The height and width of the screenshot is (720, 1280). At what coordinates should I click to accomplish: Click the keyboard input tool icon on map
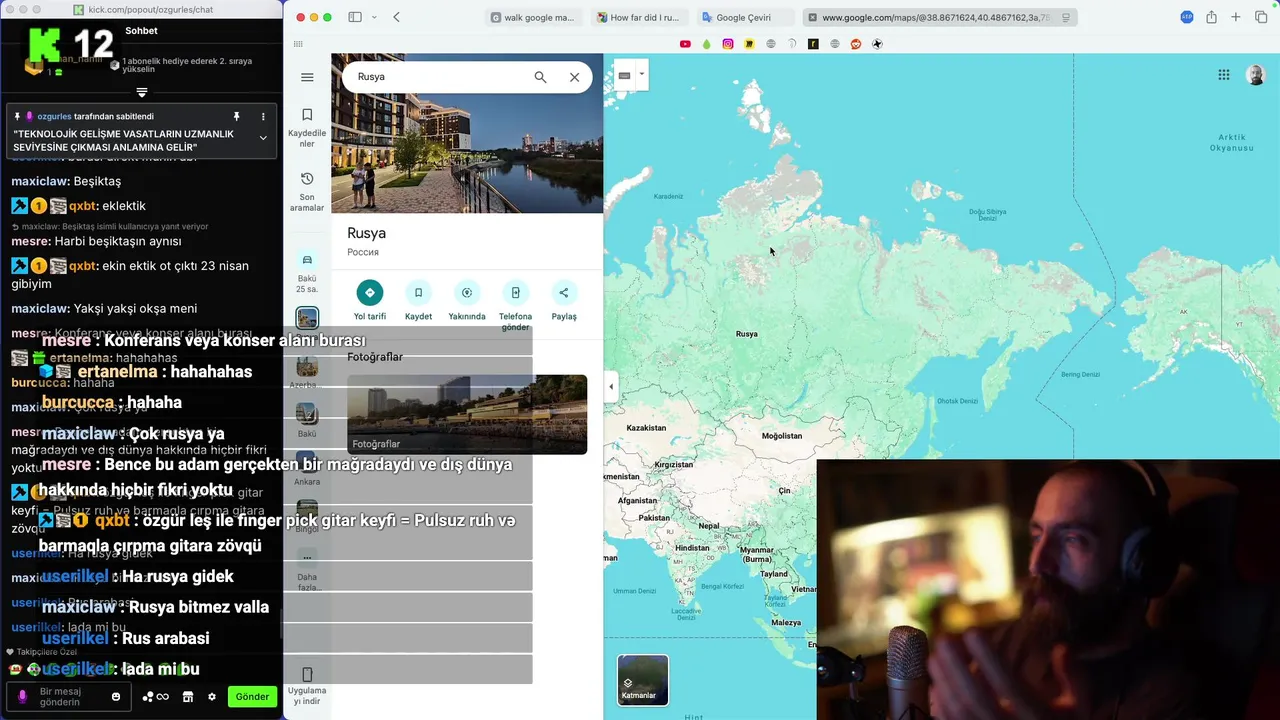coord(624,75)
